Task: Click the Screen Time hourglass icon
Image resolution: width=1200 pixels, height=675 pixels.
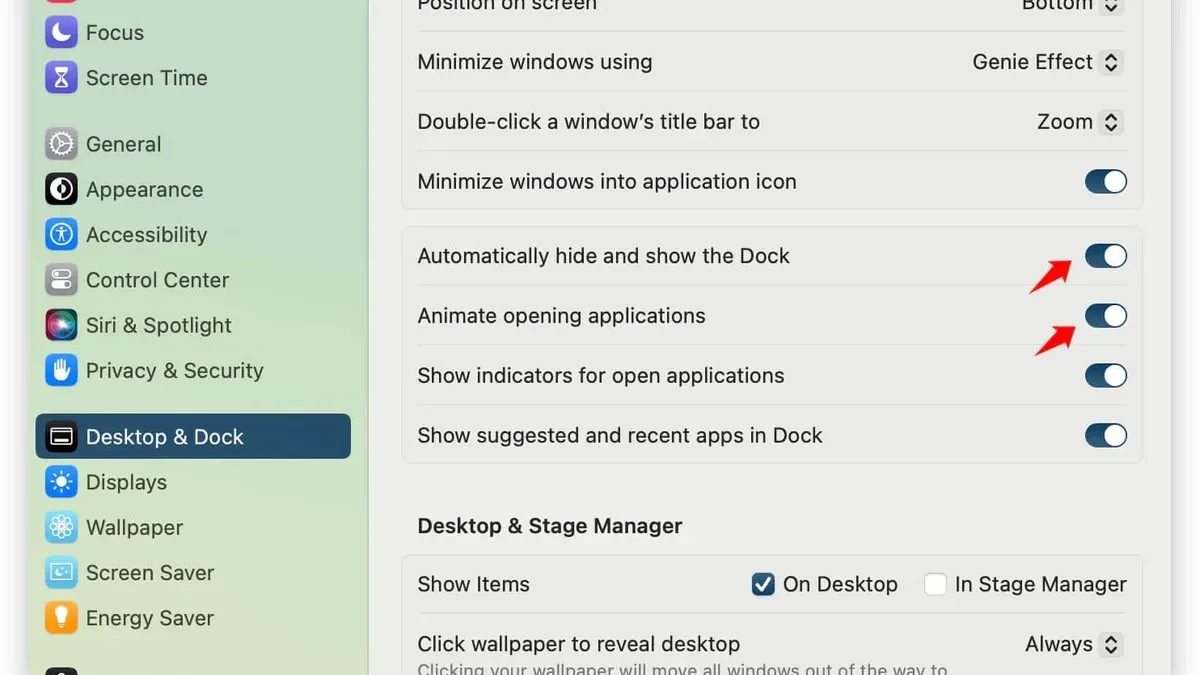Action: pos(61,78)
